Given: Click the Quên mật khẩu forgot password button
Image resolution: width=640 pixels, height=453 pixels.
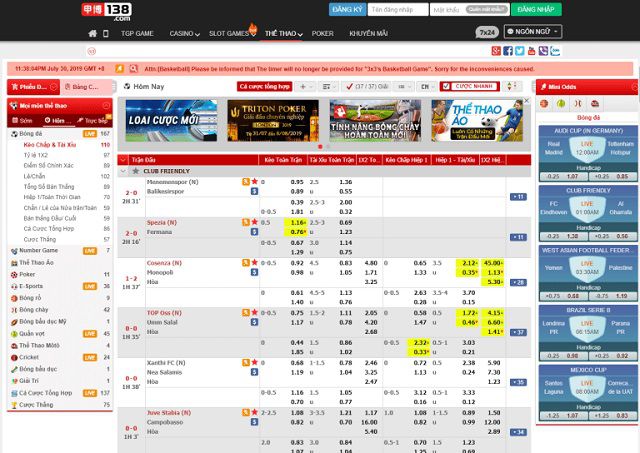Looking at the screenshot, I should (x=487, y=9).
